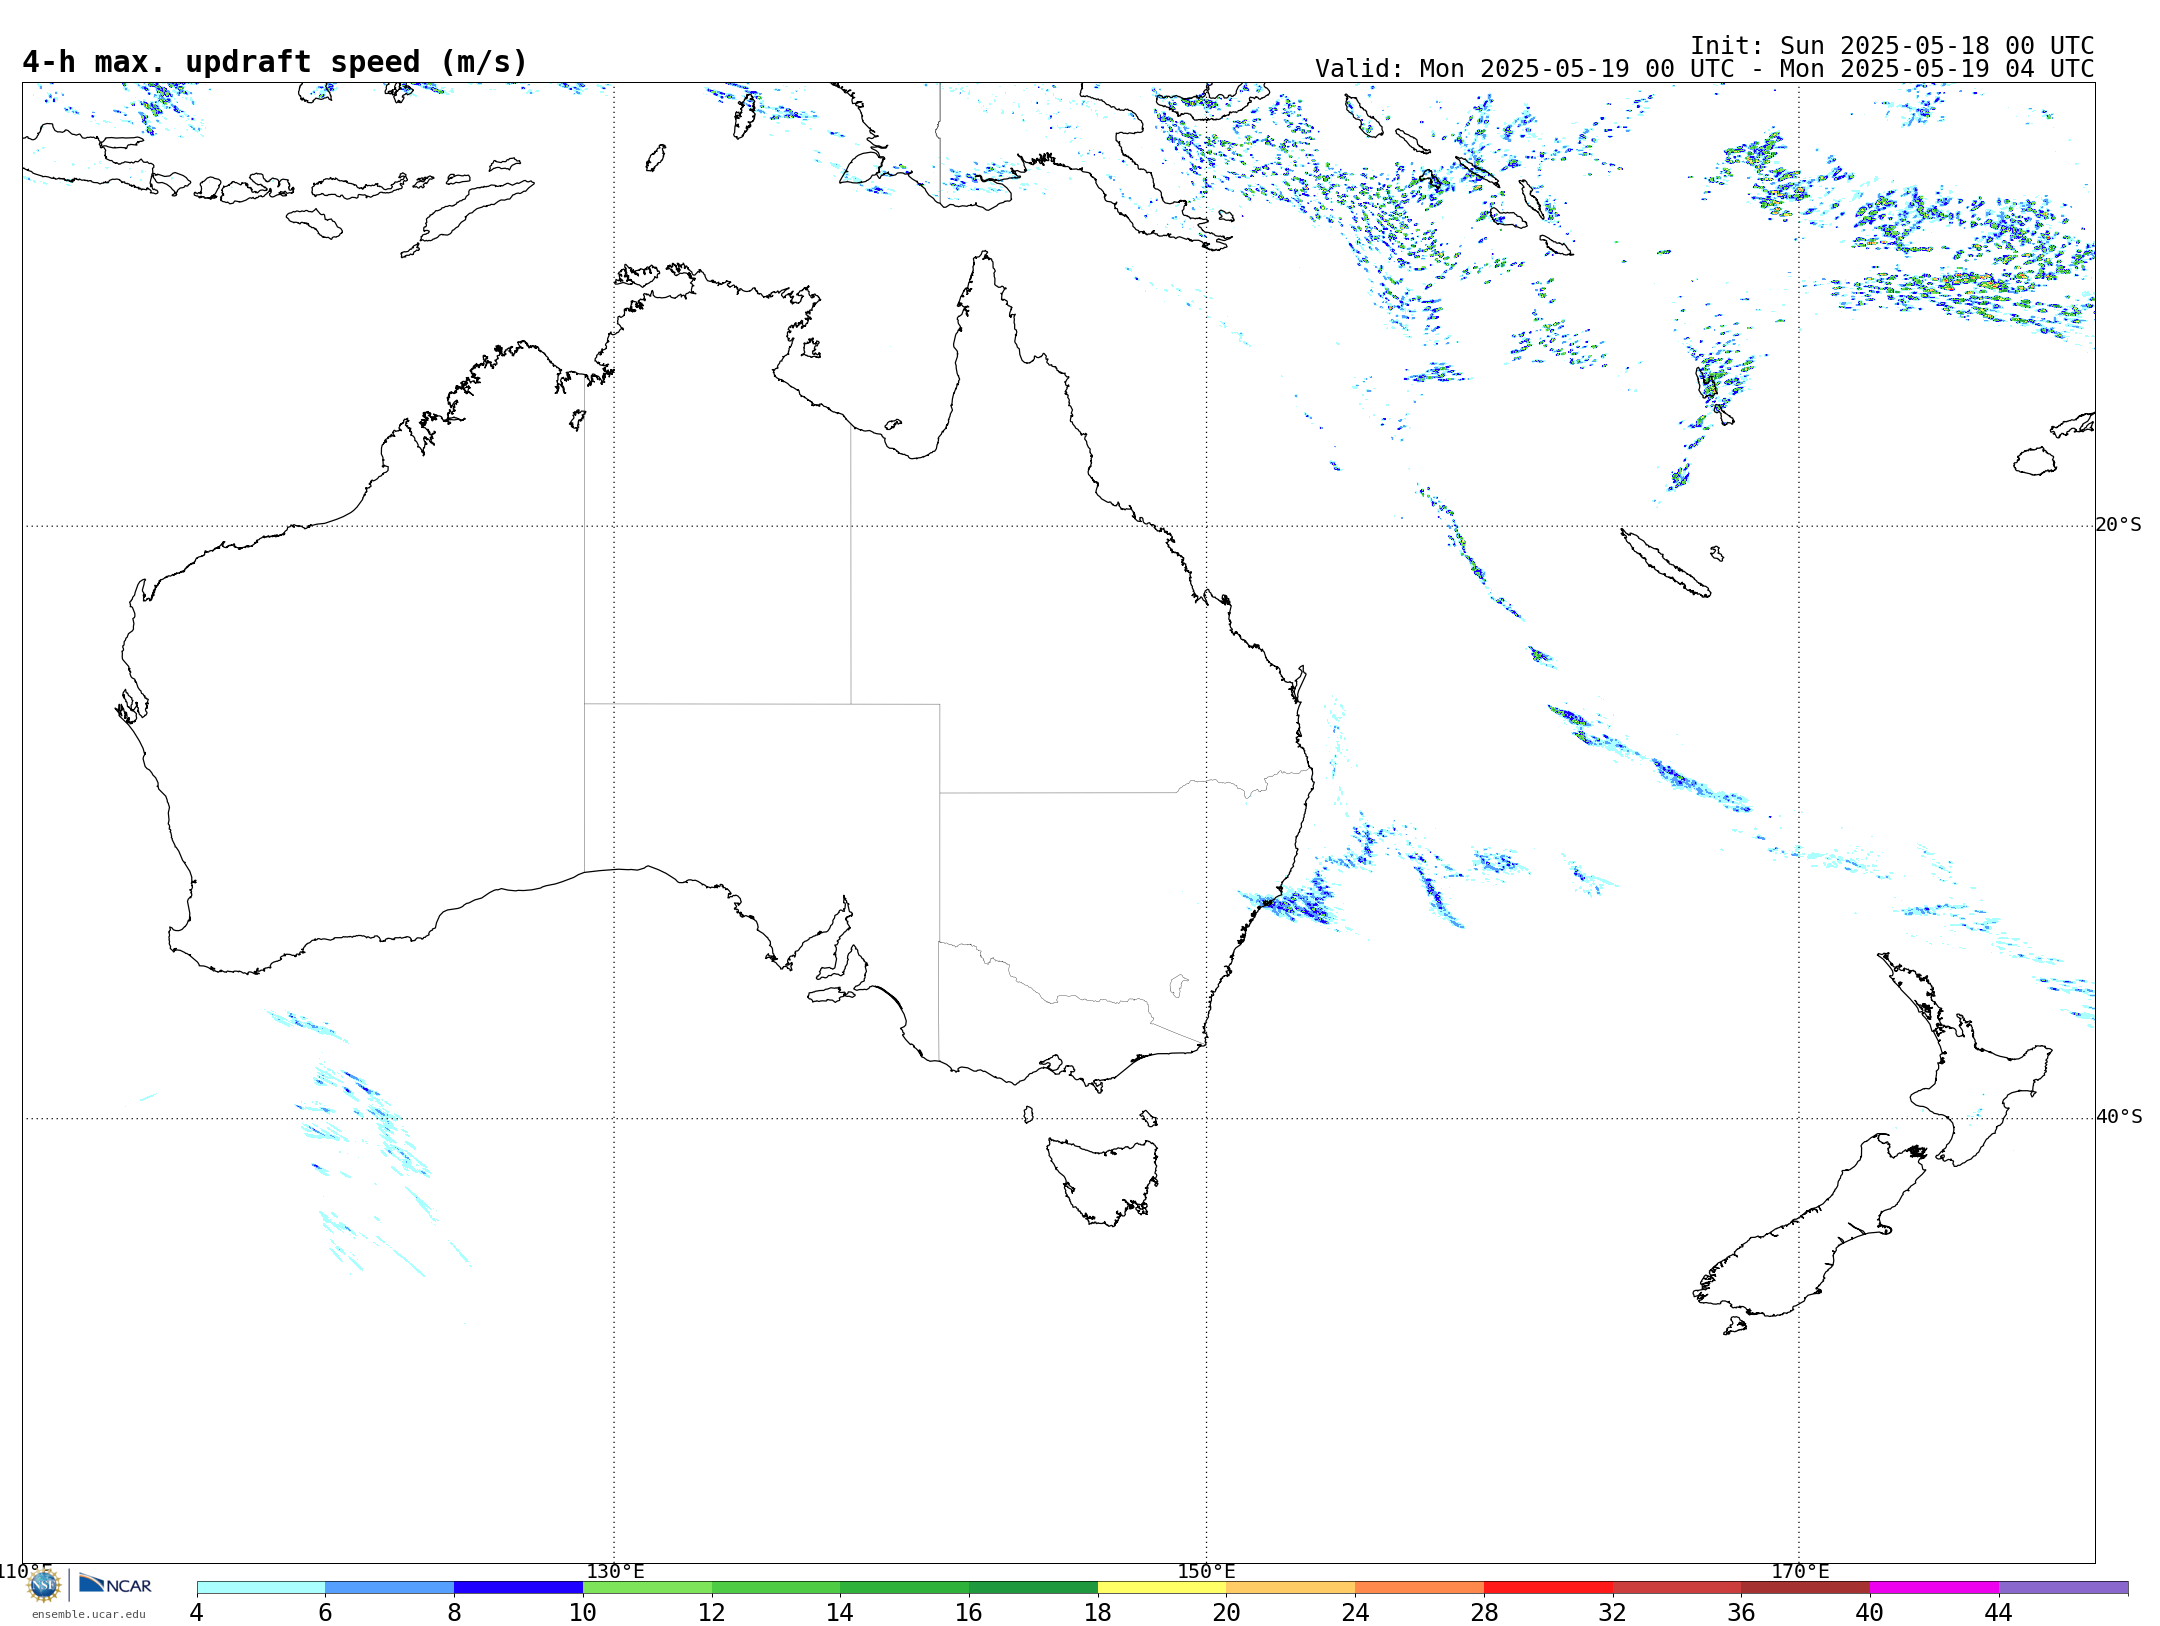The image size is (2160, 1626).
Task: Select the light green 10–12 color swatch
Action: (647, 1588)
